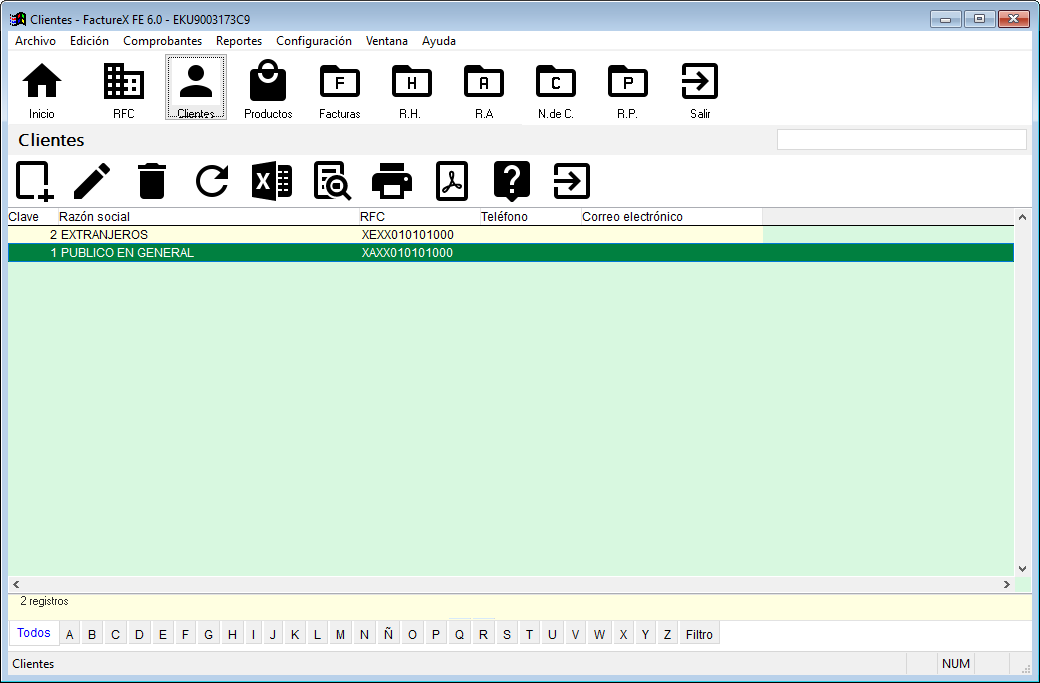1040x683 pixels.
Task: Print the clients list
Action: pyautogui.click(x=392, y=180)
